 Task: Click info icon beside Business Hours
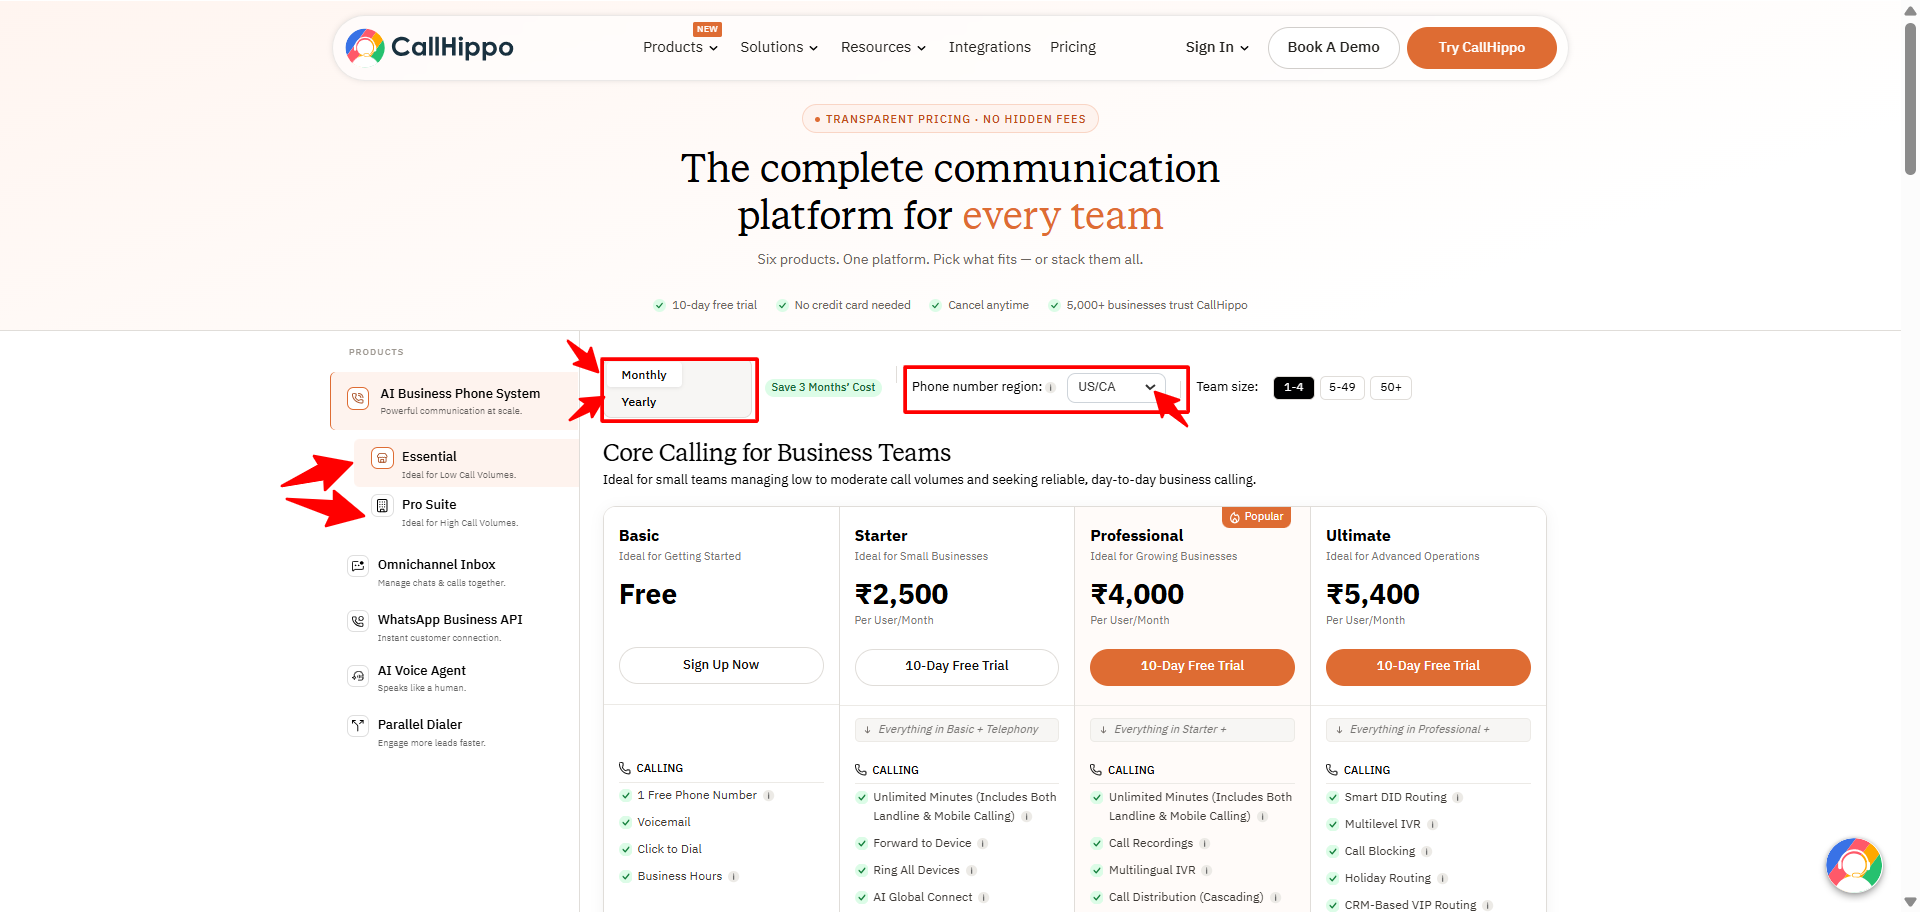(734, 877)
